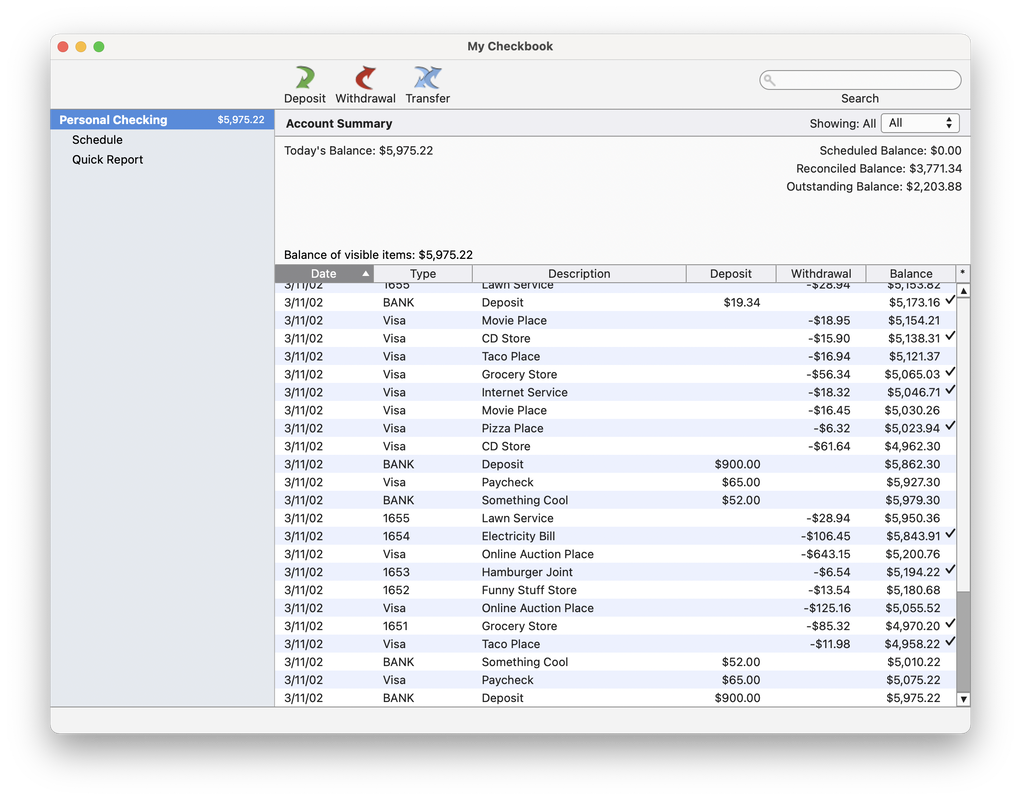Select the Paycheck row with balance $5,927.30

616,482
